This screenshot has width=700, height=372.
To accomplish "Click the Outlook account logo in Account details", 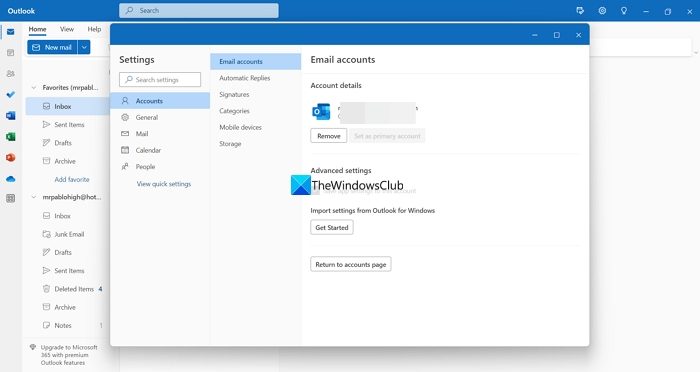I will tap(321, 112).
